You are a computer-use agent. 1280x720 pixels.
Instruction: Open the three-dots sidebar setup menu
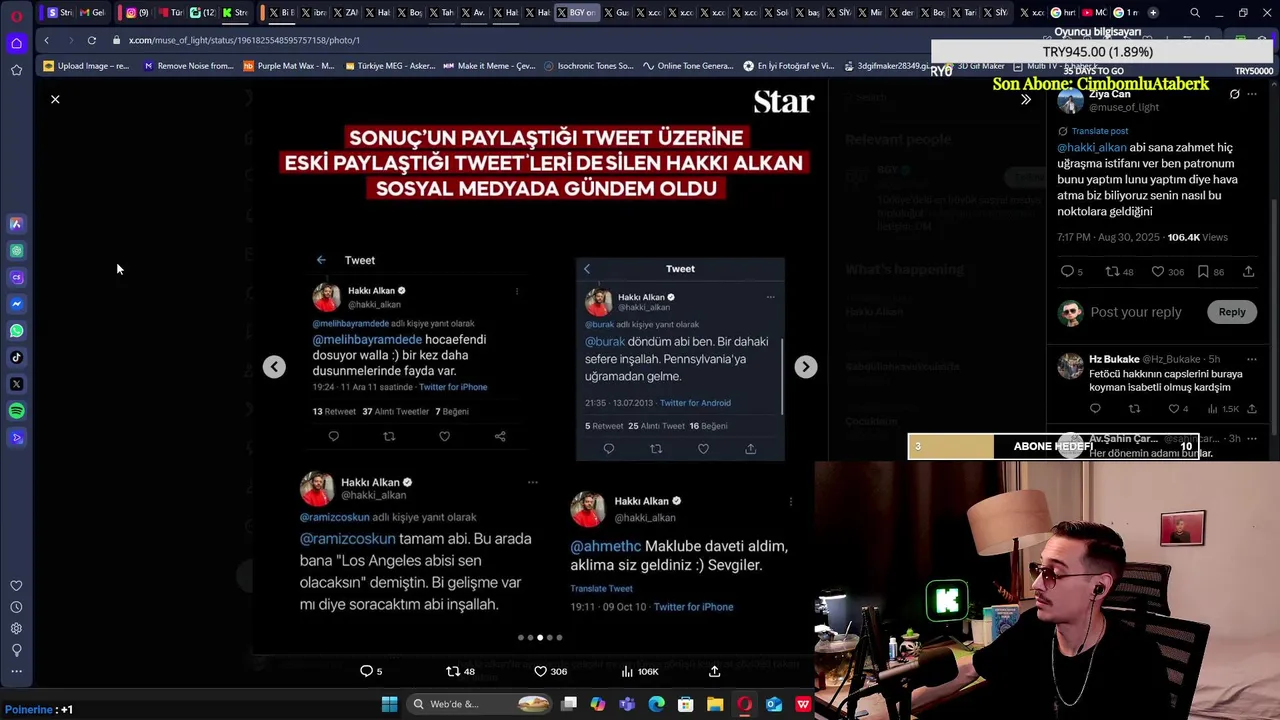(16, 671)
